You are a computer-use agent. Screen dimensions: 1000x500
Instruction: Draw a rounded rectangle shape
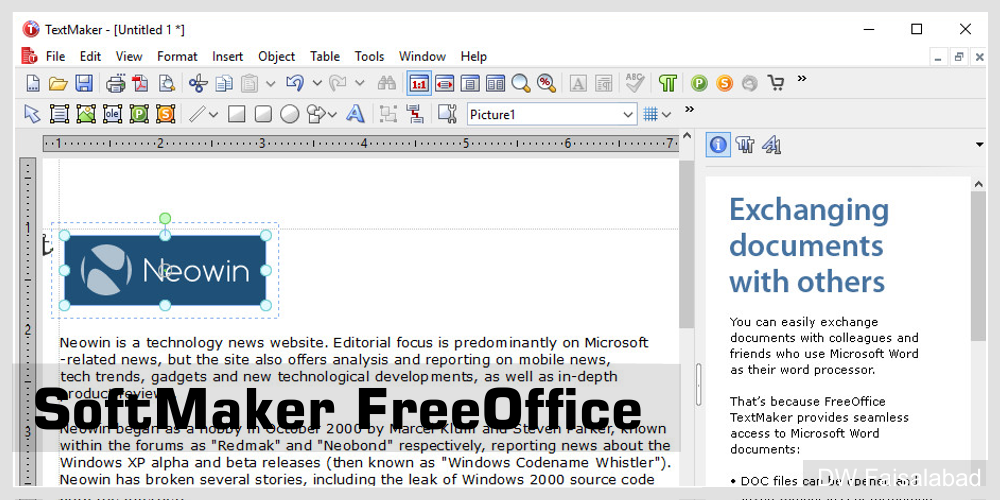[263, 114]
